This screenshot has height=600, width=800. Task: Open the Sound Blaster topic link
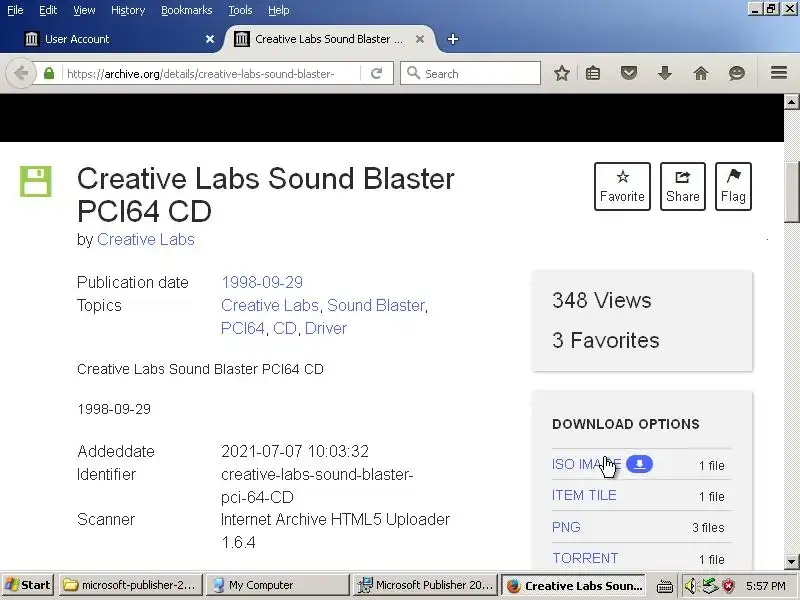[x=376, y=305]
